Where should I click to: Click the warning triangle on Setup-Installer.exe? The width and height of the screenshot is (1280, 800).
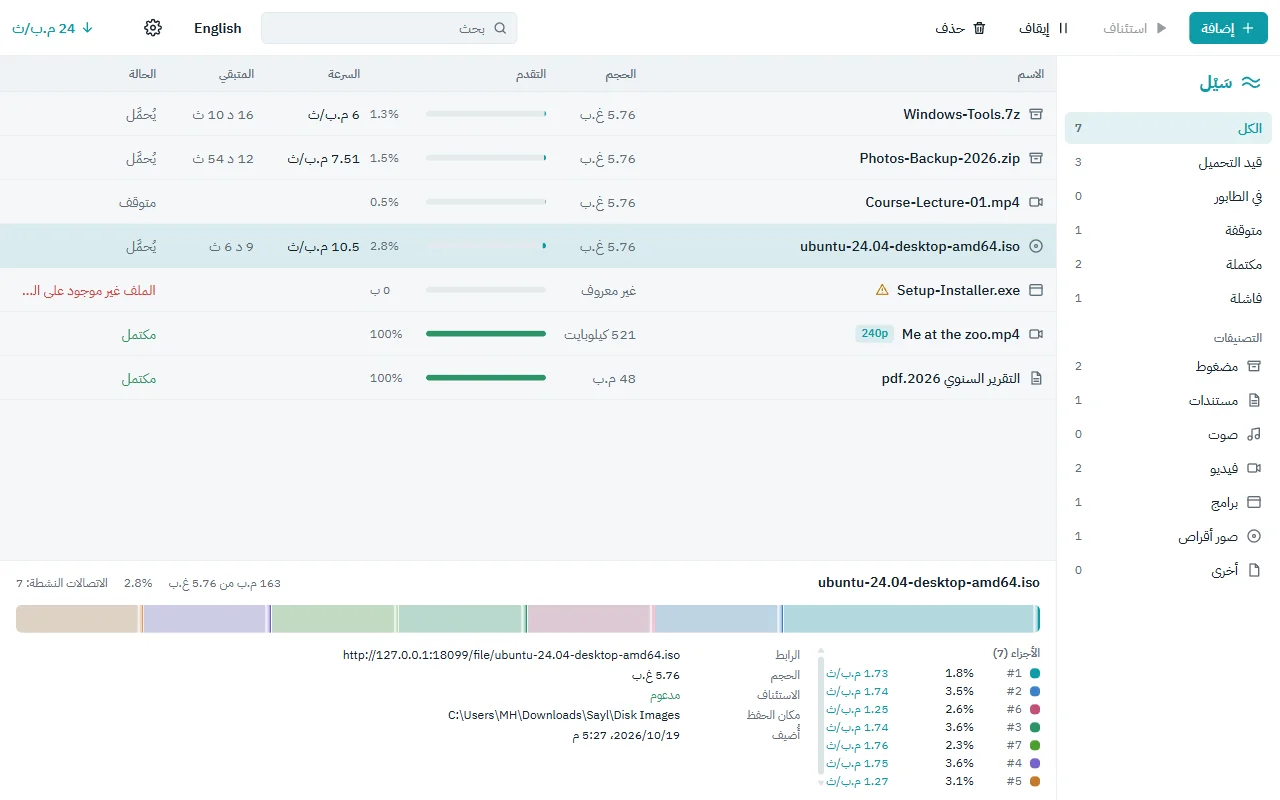pos(882,290)
